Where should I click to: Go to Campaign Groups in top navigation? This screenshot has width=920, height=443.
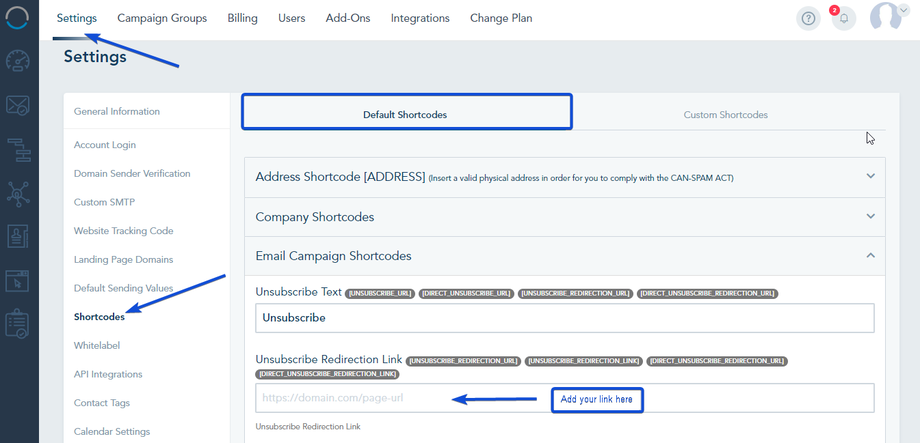(162, 18)
